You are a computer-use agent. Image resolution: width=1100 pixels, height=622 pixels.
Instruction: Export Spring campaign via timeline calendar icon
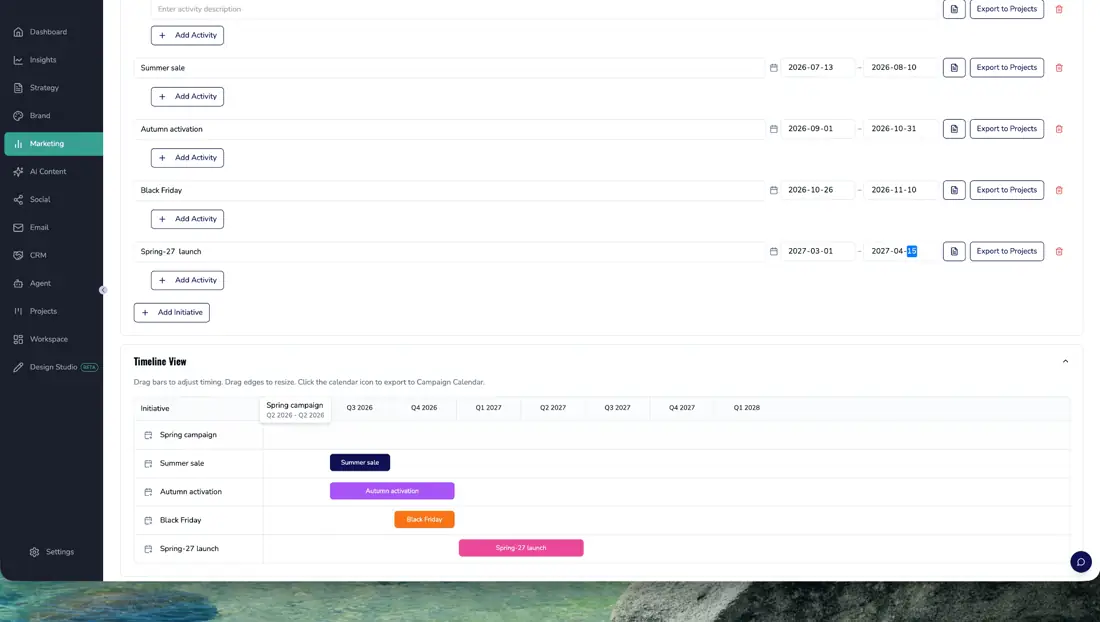(148, 435)
